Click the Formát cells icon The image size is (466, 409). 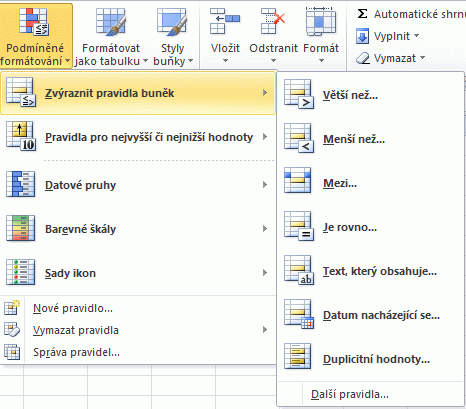tap(321, 21)
